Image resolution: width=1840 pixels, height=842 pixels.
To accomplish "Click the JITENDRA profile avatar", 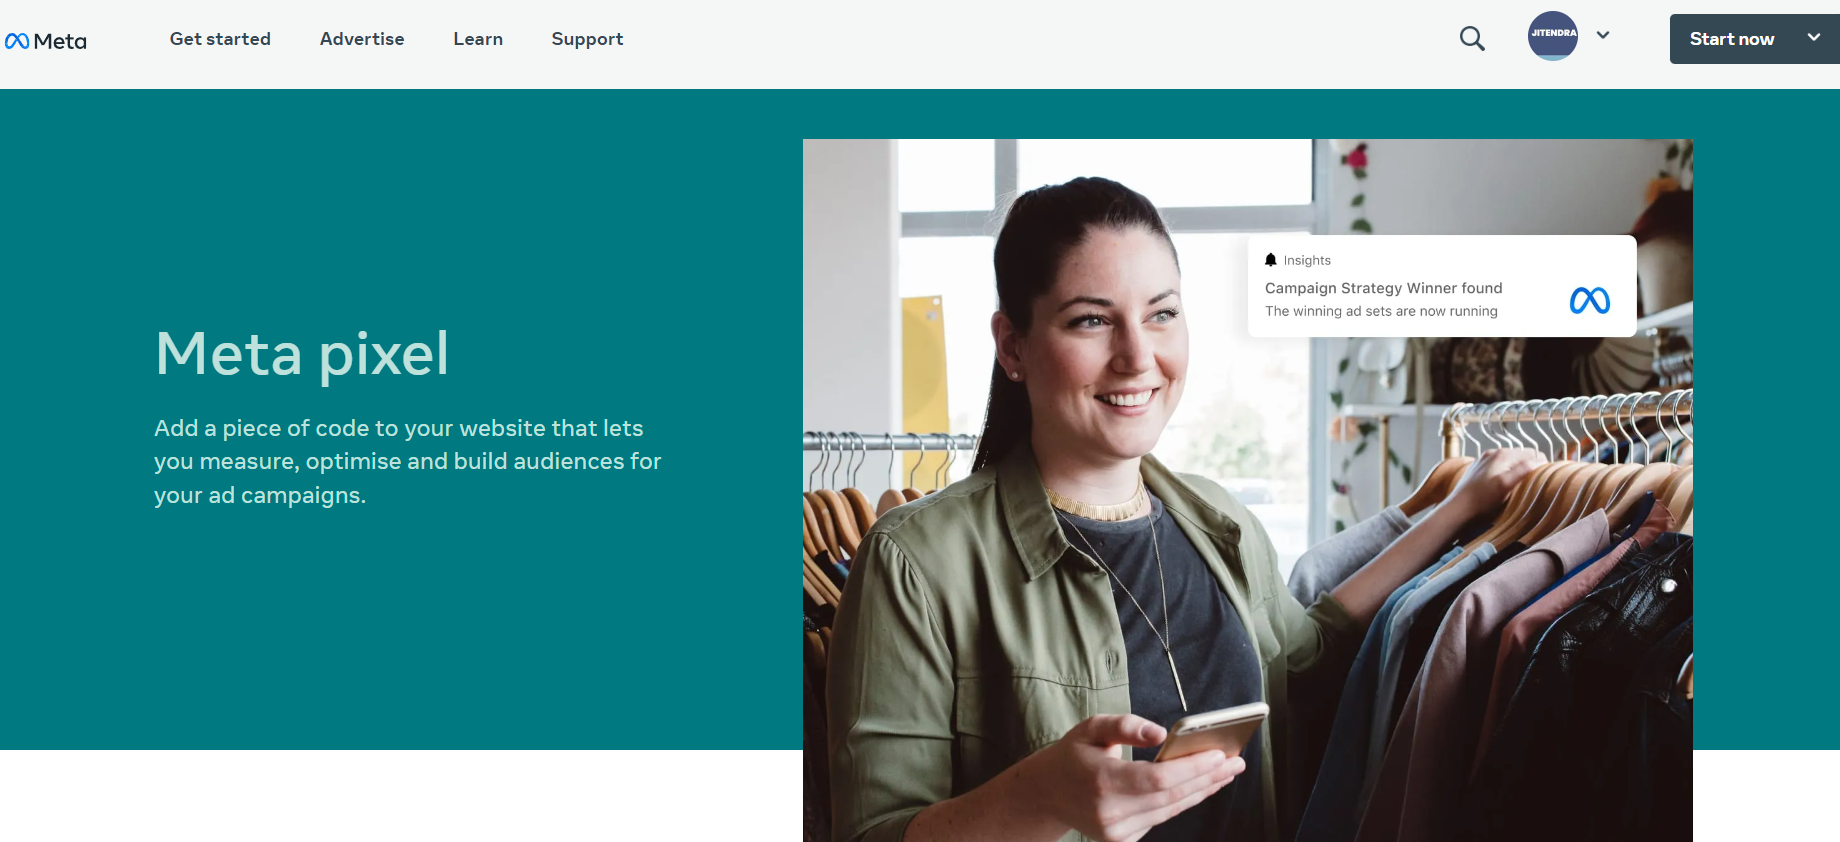I will click(1553, 36).
